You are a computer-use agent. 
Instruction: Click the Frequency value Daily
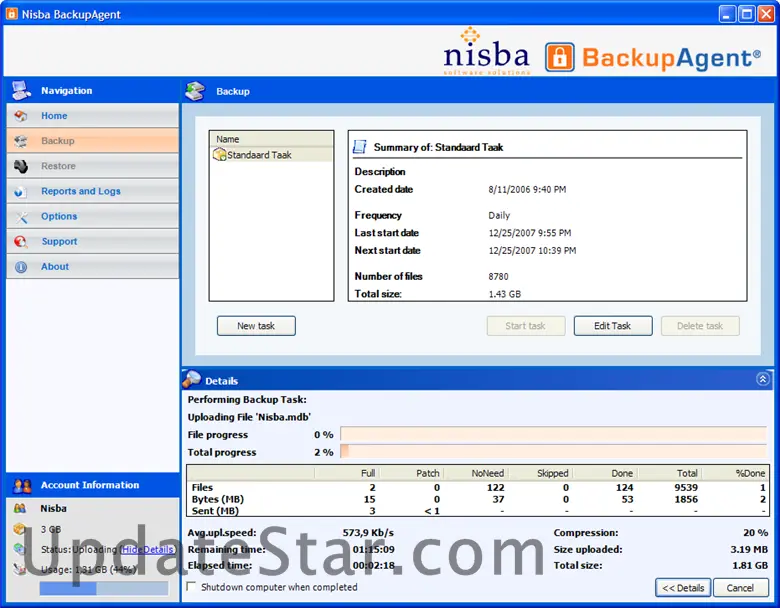pos(499,215)
